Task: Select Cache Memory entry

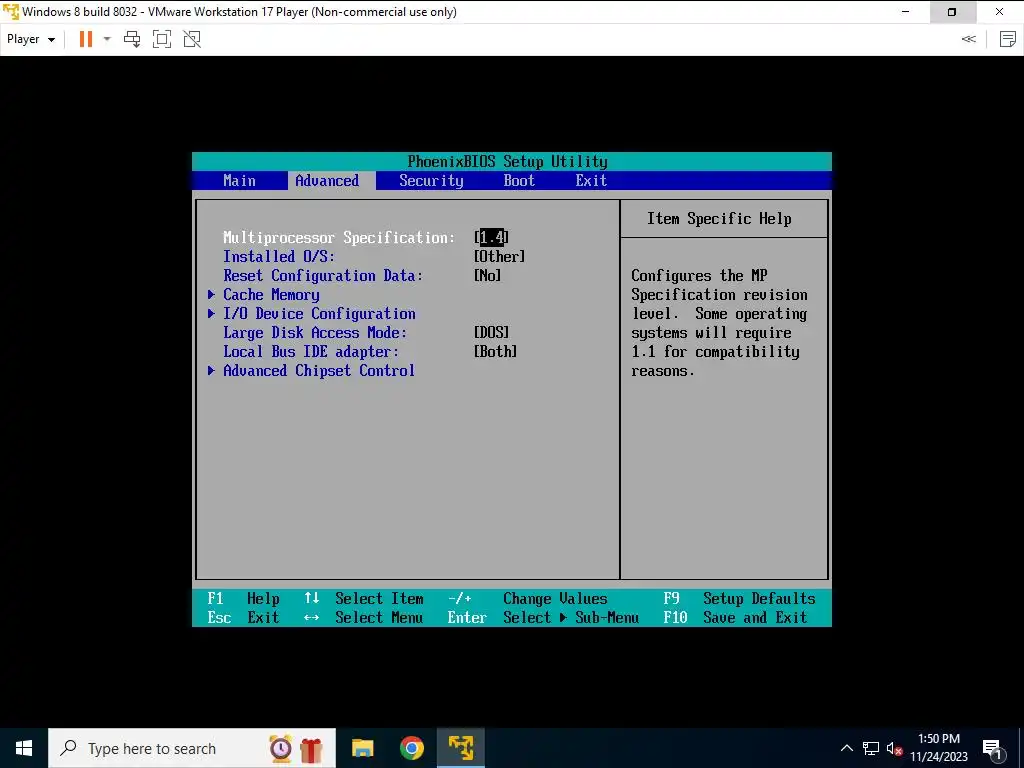Action: click(271, 295)
